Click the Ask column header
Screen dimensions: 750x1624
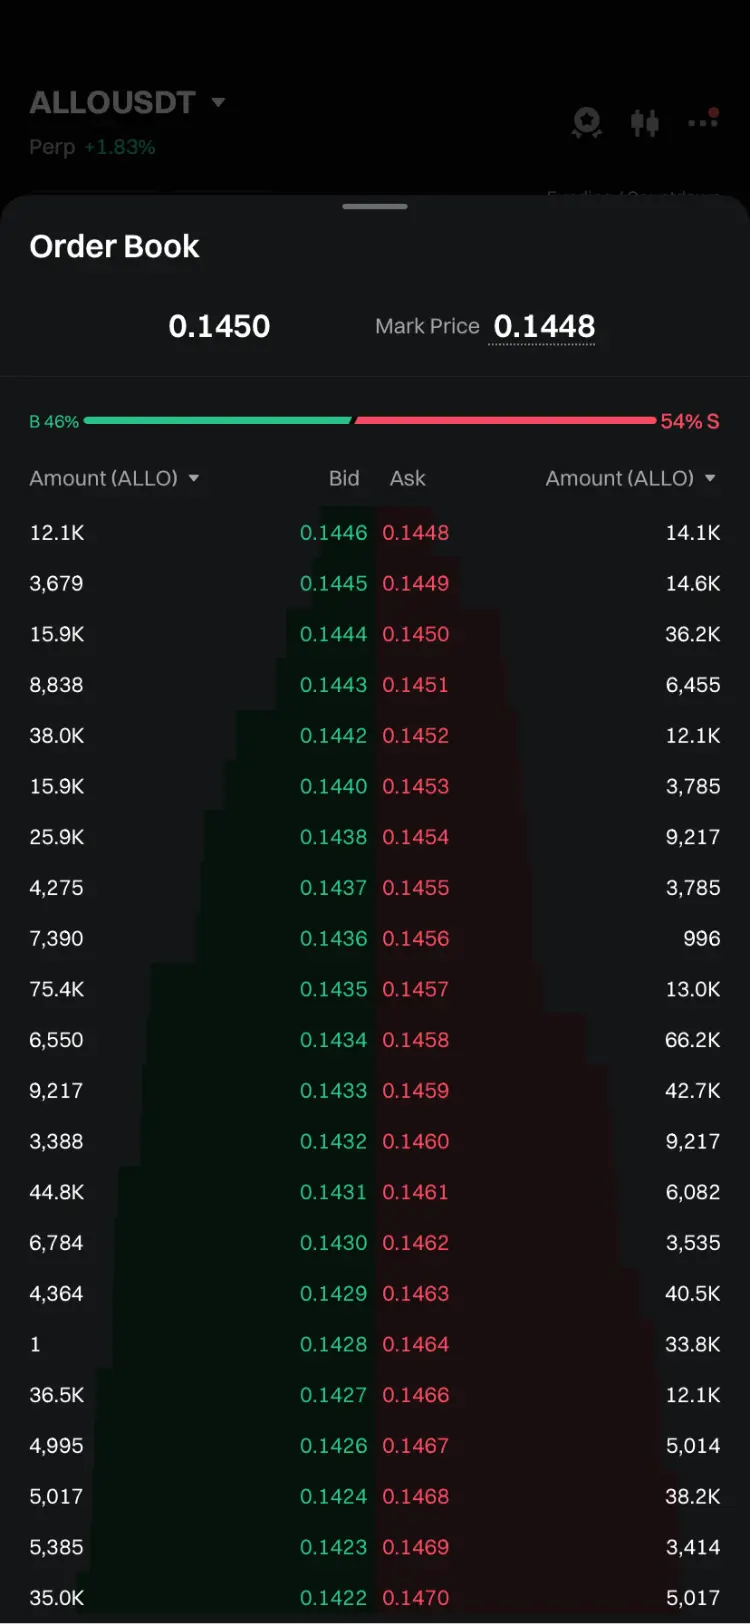pos(407,478)
